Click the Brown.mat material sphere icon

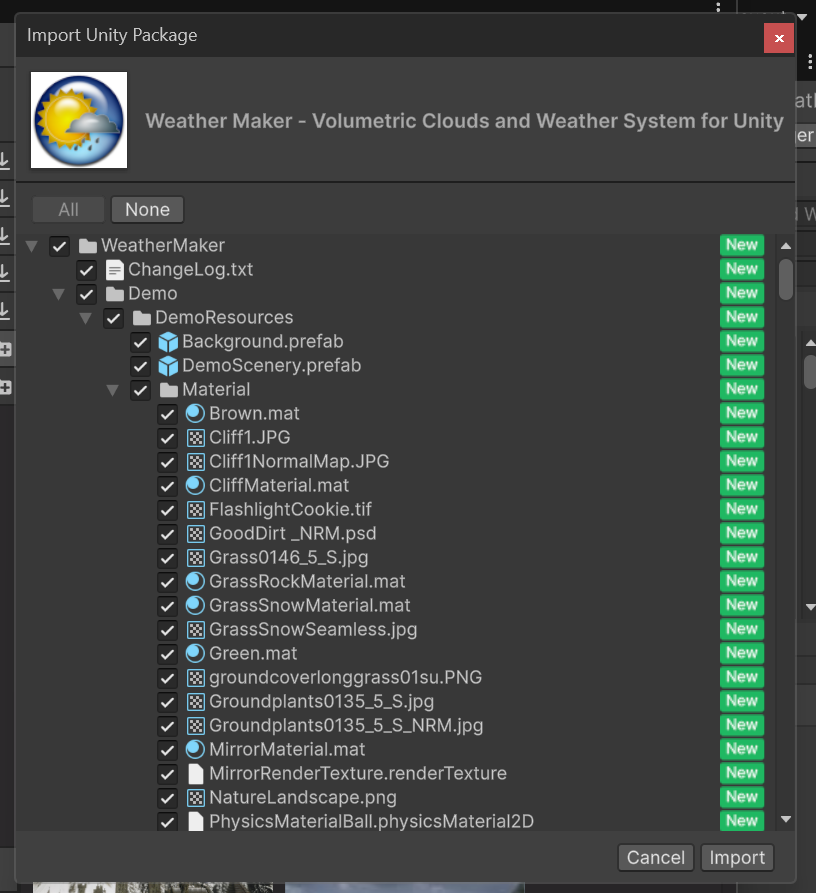[x=195, y=414]
